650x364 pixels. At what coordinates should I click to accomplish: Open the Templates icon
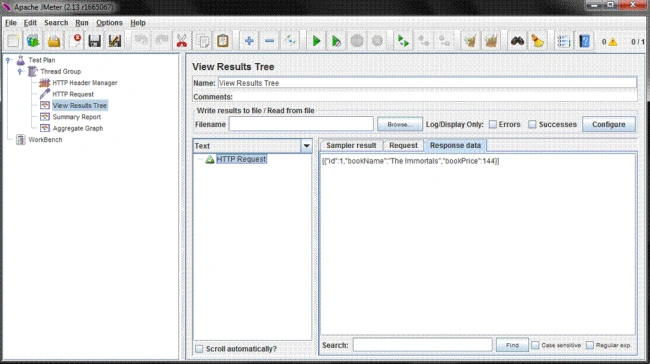(33, 41)
